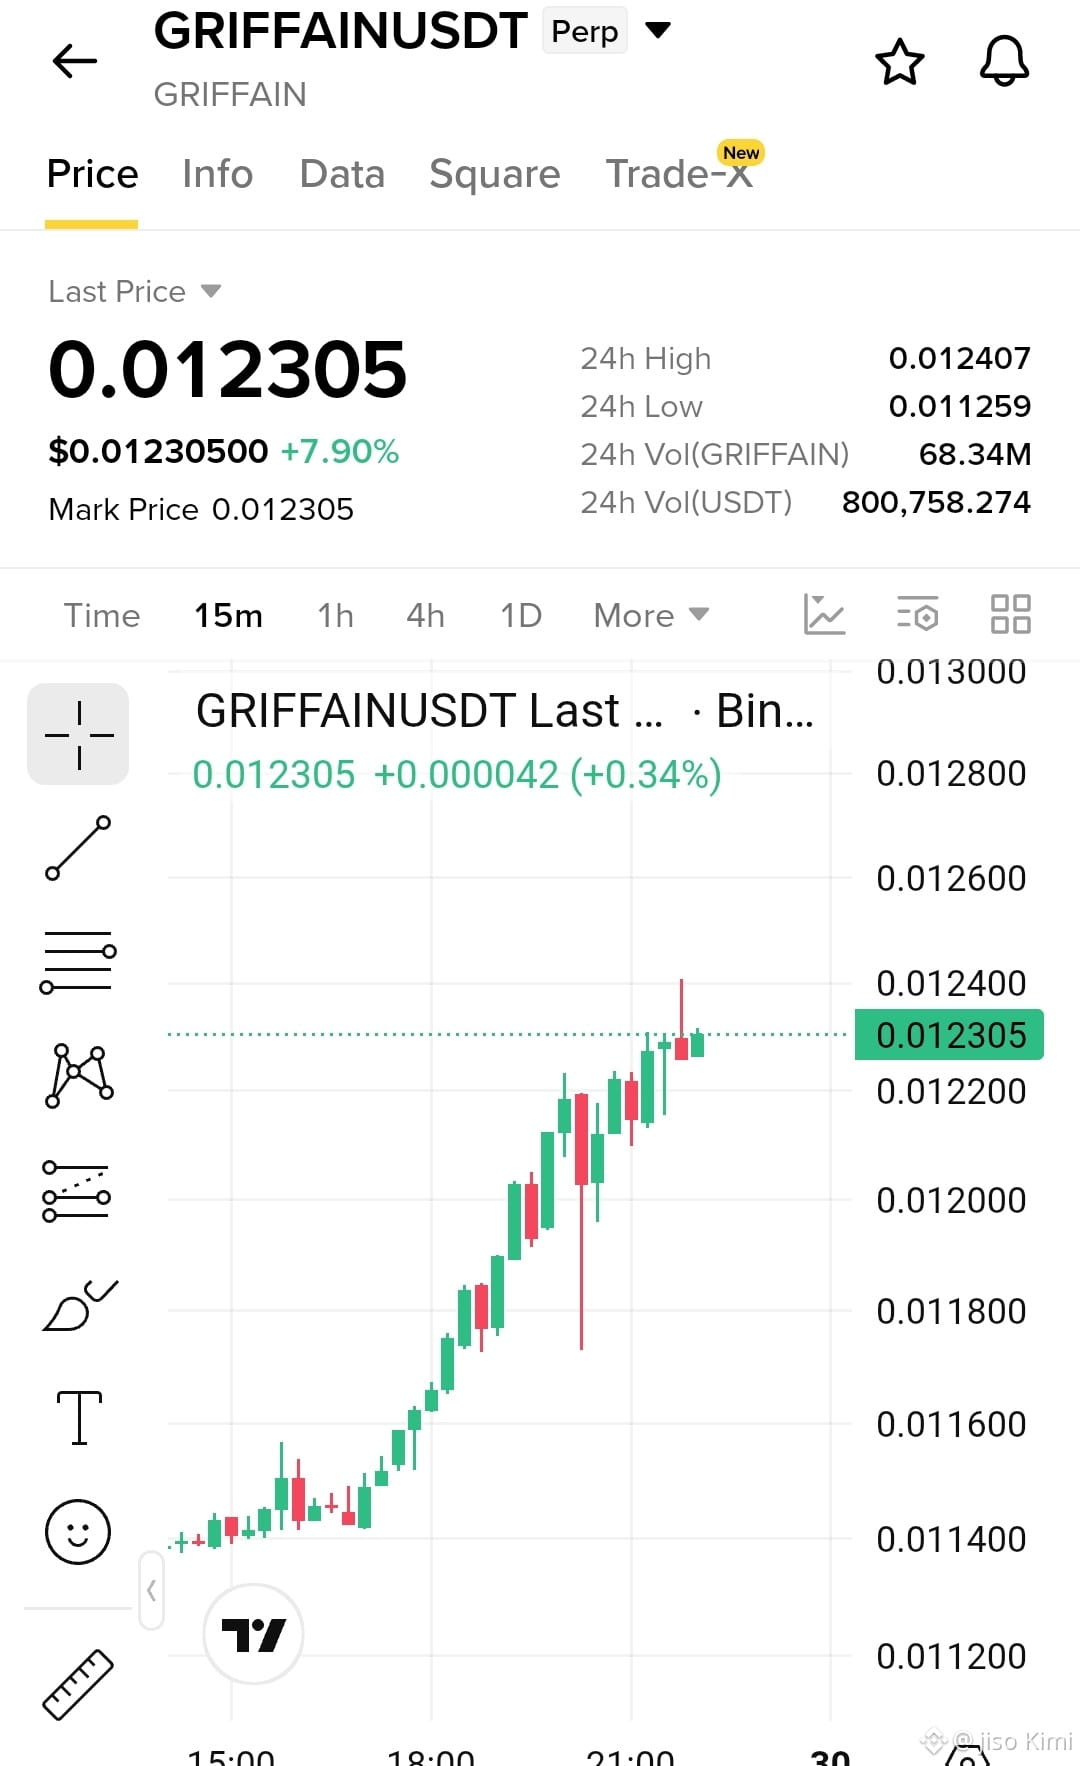Open the chart layout grid icon
Screen dimensions: 1080x1766
1010,614
